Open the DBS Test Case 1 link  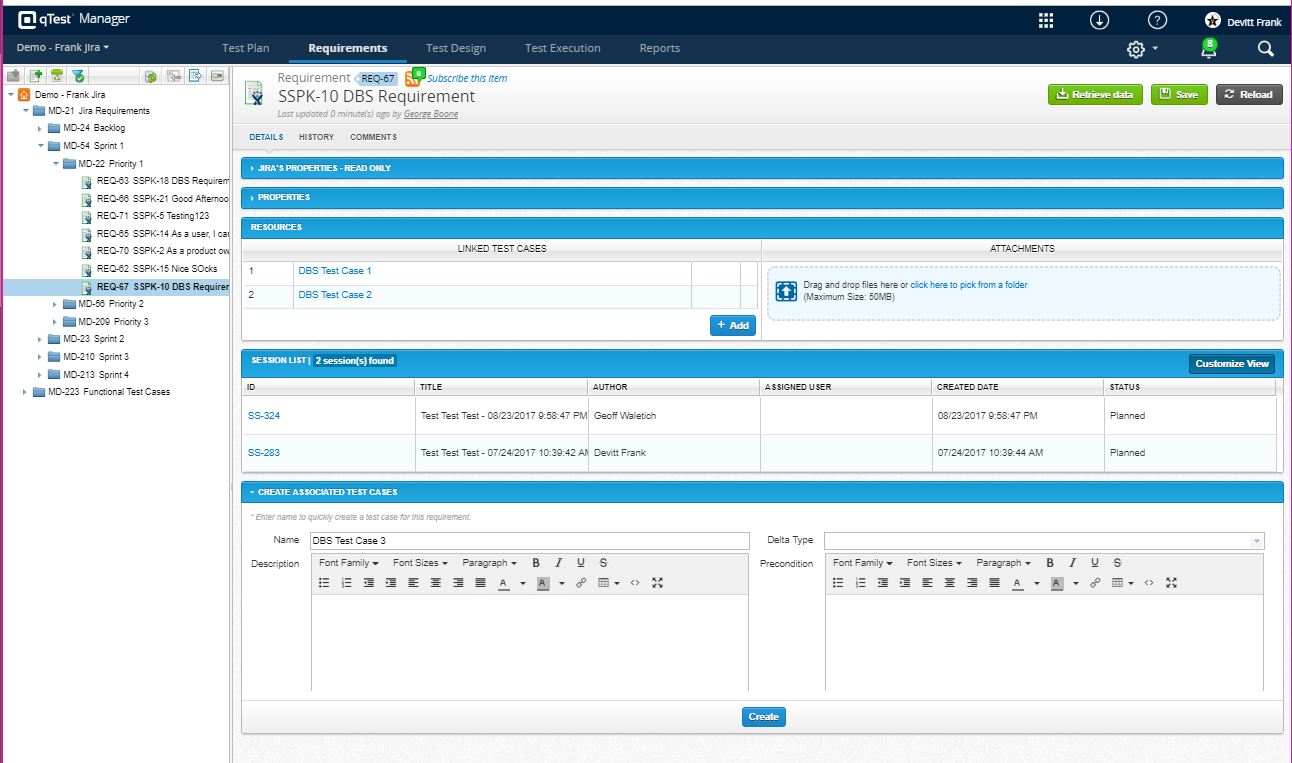coord(334,271)
